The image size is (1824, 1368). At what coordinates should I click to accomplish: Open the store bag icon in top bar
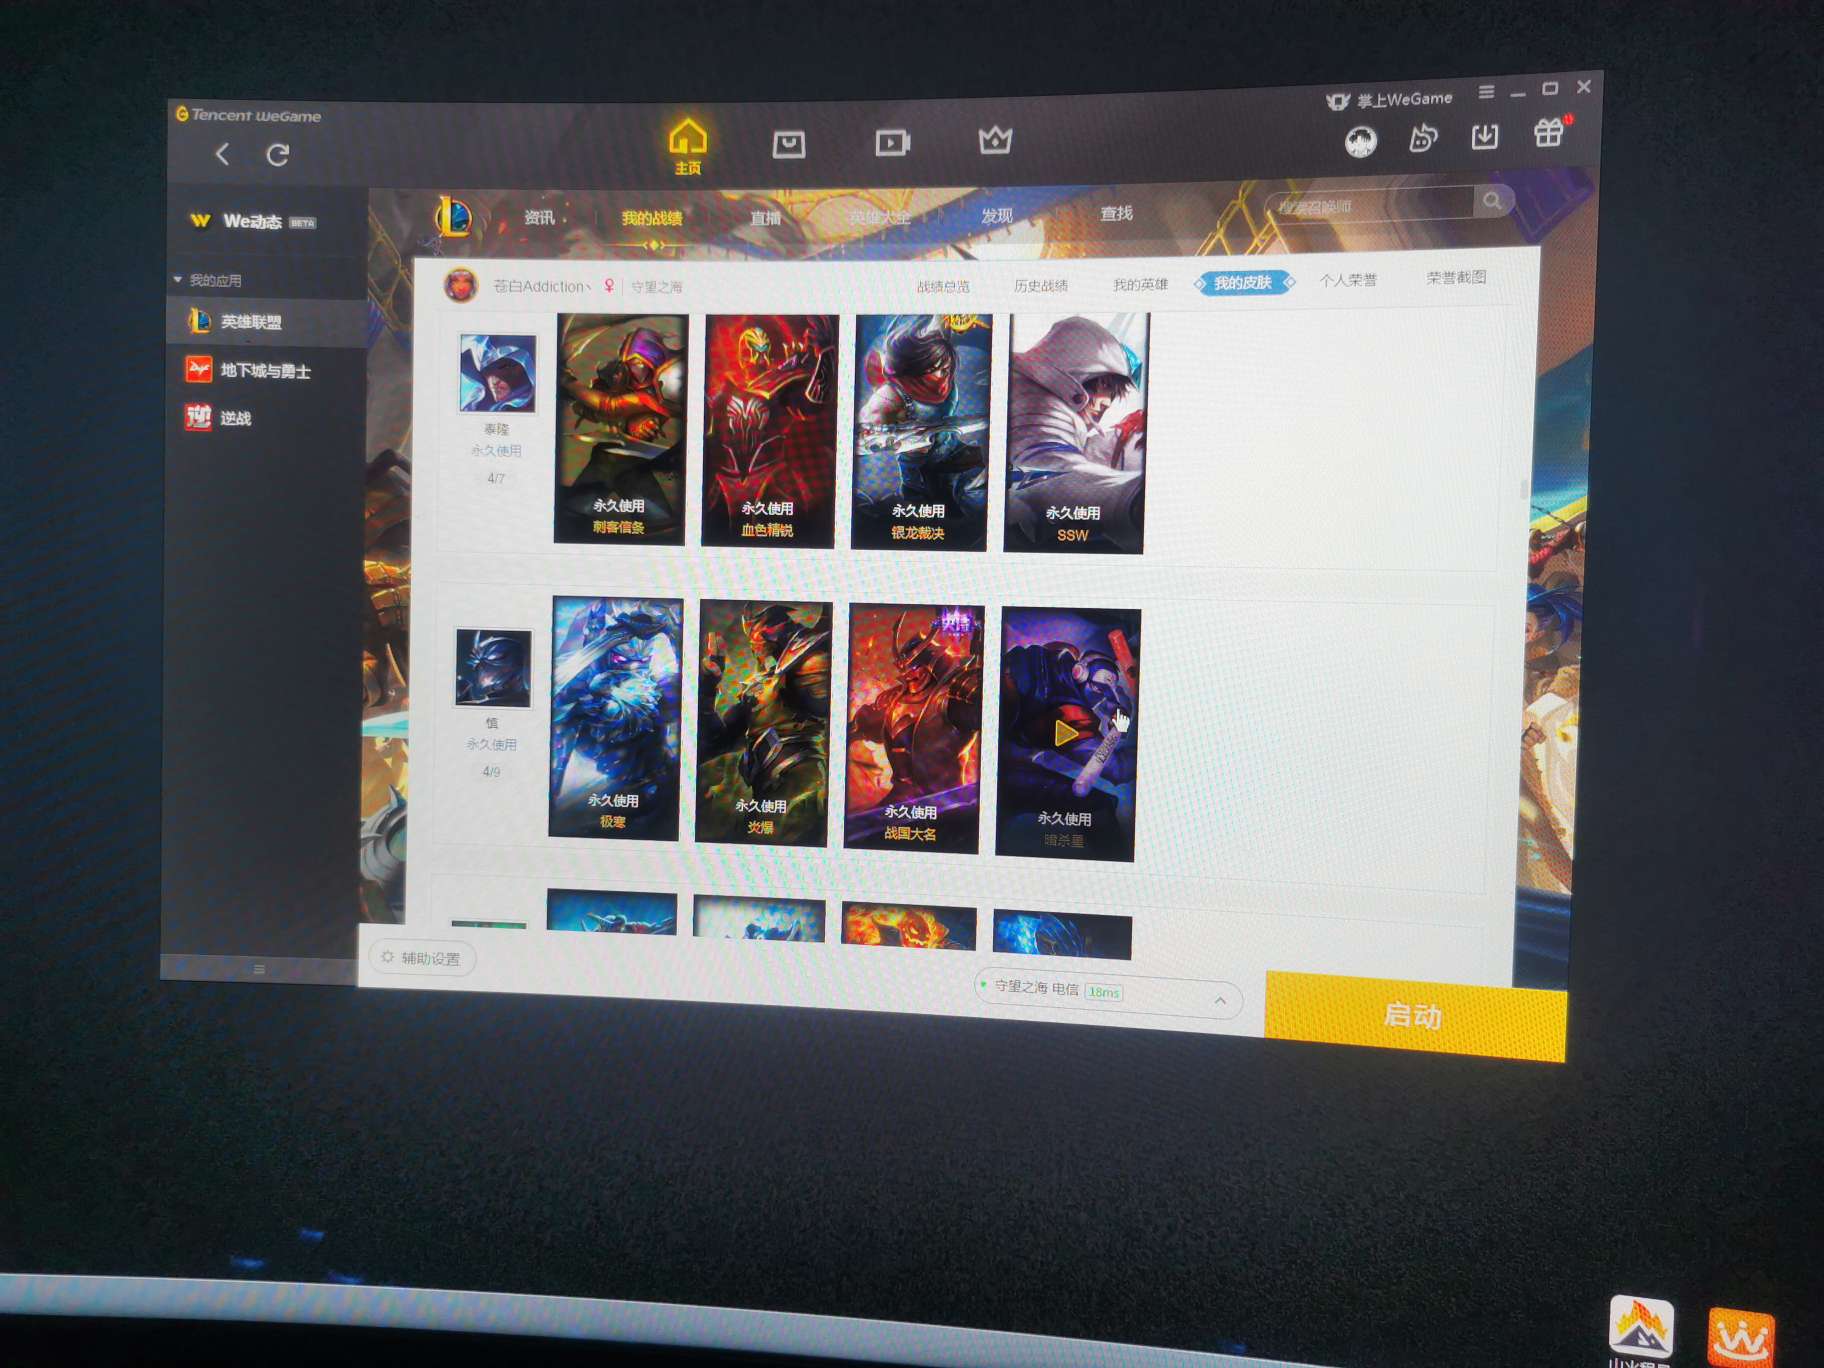[x=789, y=145]
